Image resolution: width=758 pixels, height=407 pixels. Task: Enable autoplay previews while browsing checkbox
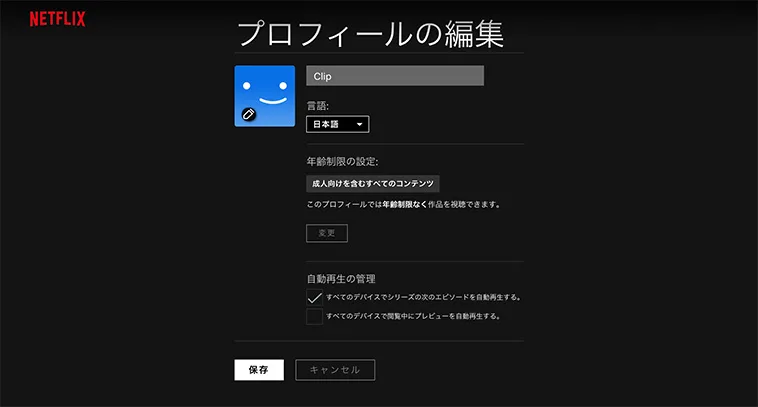pyautogui.click(x=315, y=316)
